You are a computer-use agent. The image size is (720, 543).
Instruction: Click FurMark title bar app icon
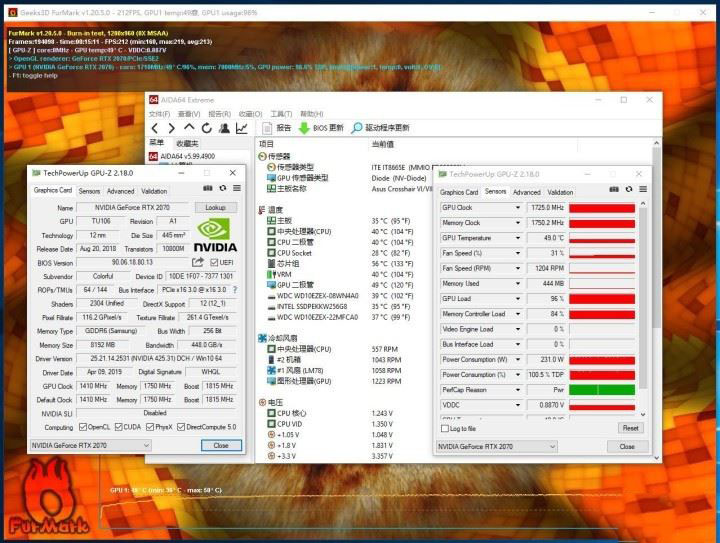13,12
